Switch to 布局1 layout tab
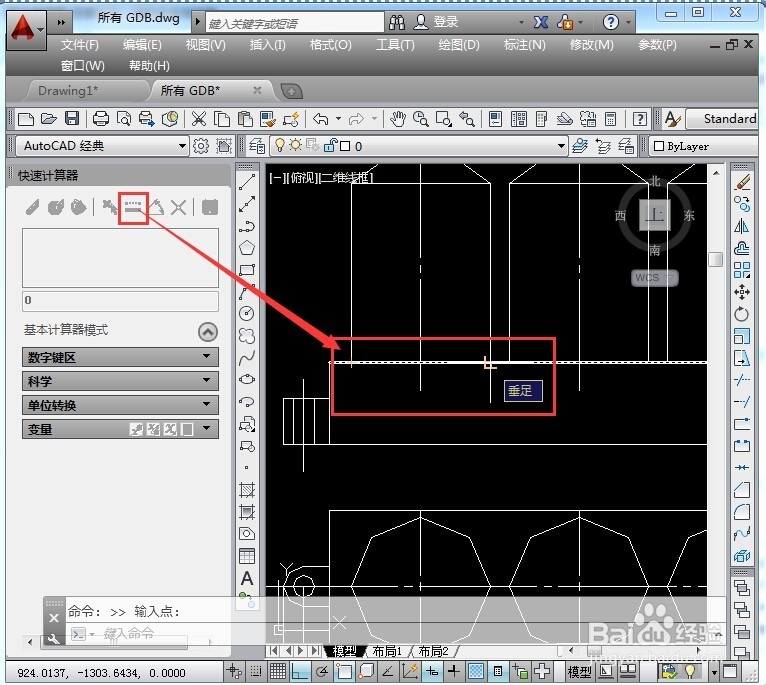Screen dimensions: 766x685 (387, 651)
